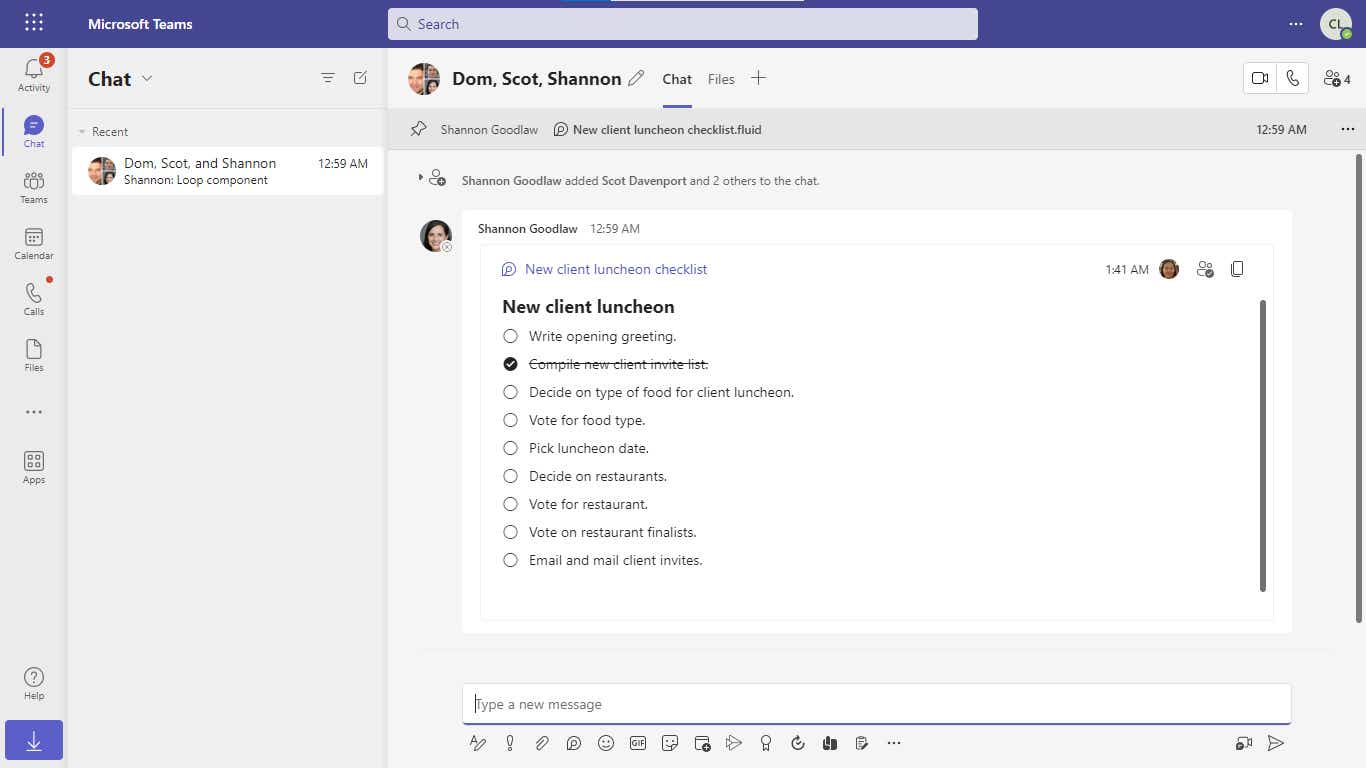This screenshot has width=1366, height=768.
Task: Open the Chat section in sidebar
Action: (34, 131)
